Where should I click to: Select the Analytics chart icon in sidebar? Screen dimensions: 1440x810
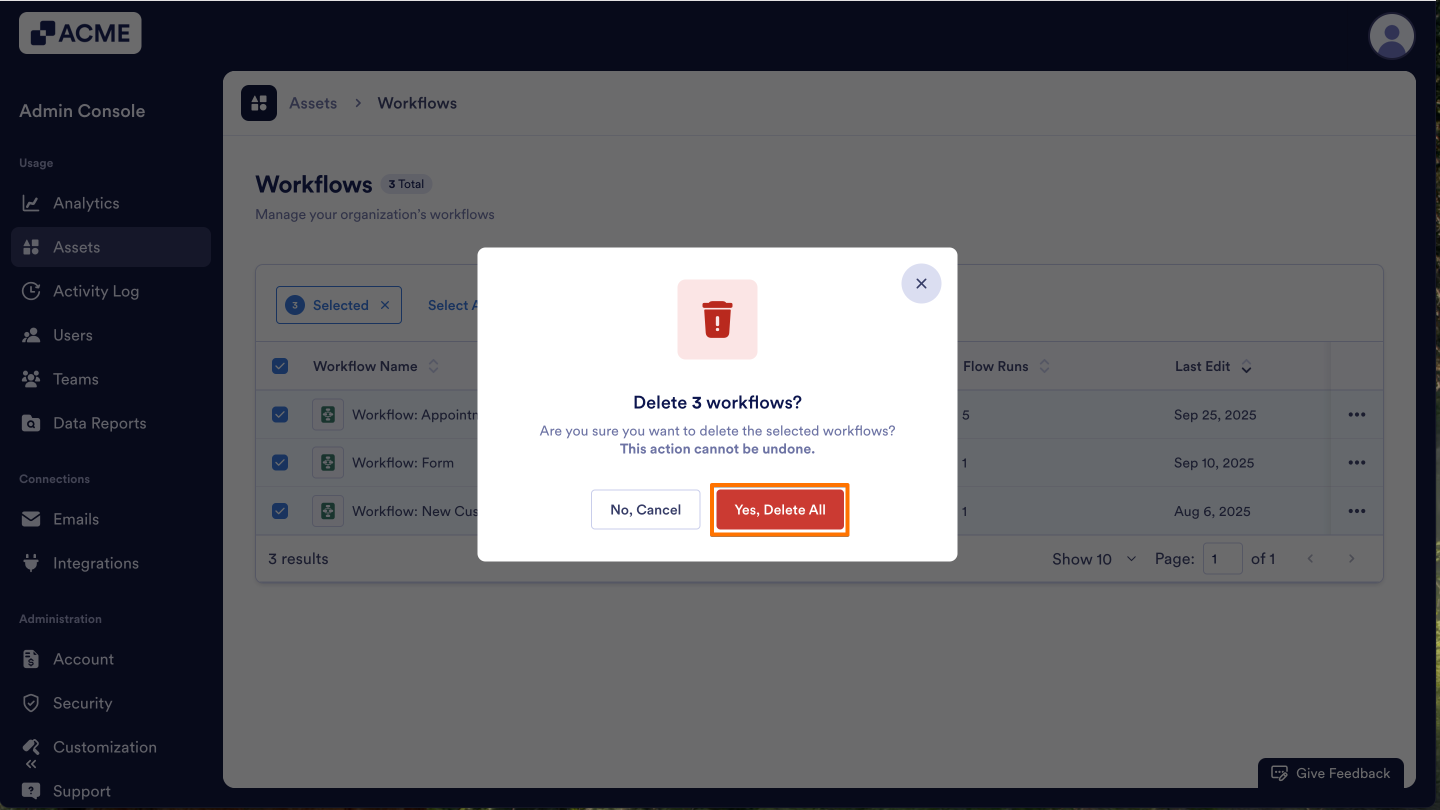tap(31, 203)
